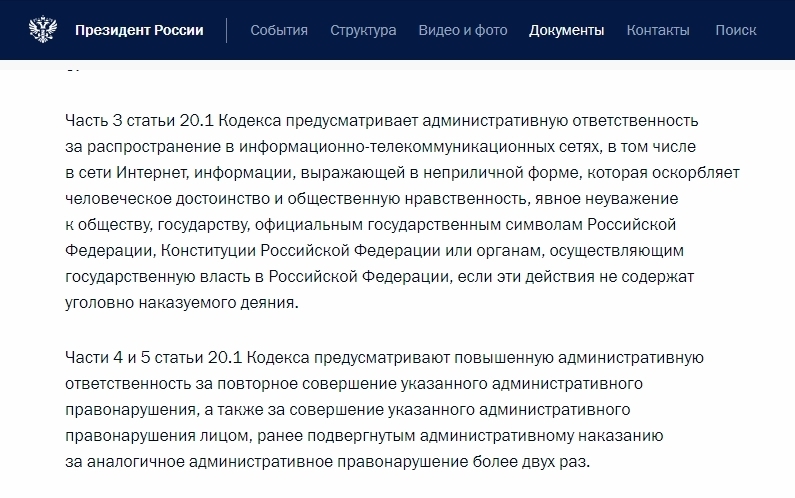Open the Поиск site search
The height and width of the screenshot is (498, 795).
point(736,30)
